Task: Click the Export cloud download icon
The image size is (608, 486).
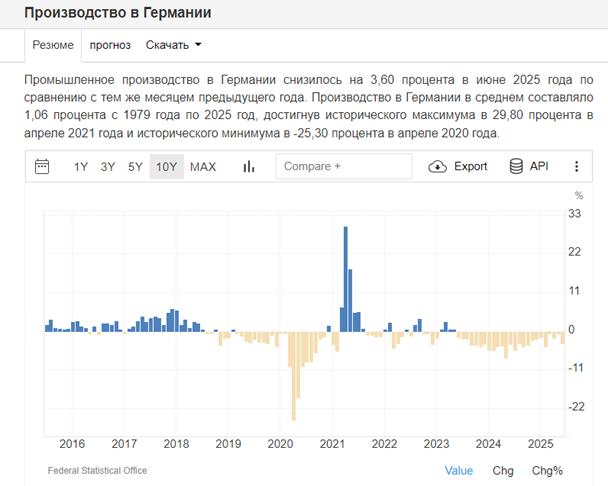Action: 437,166
